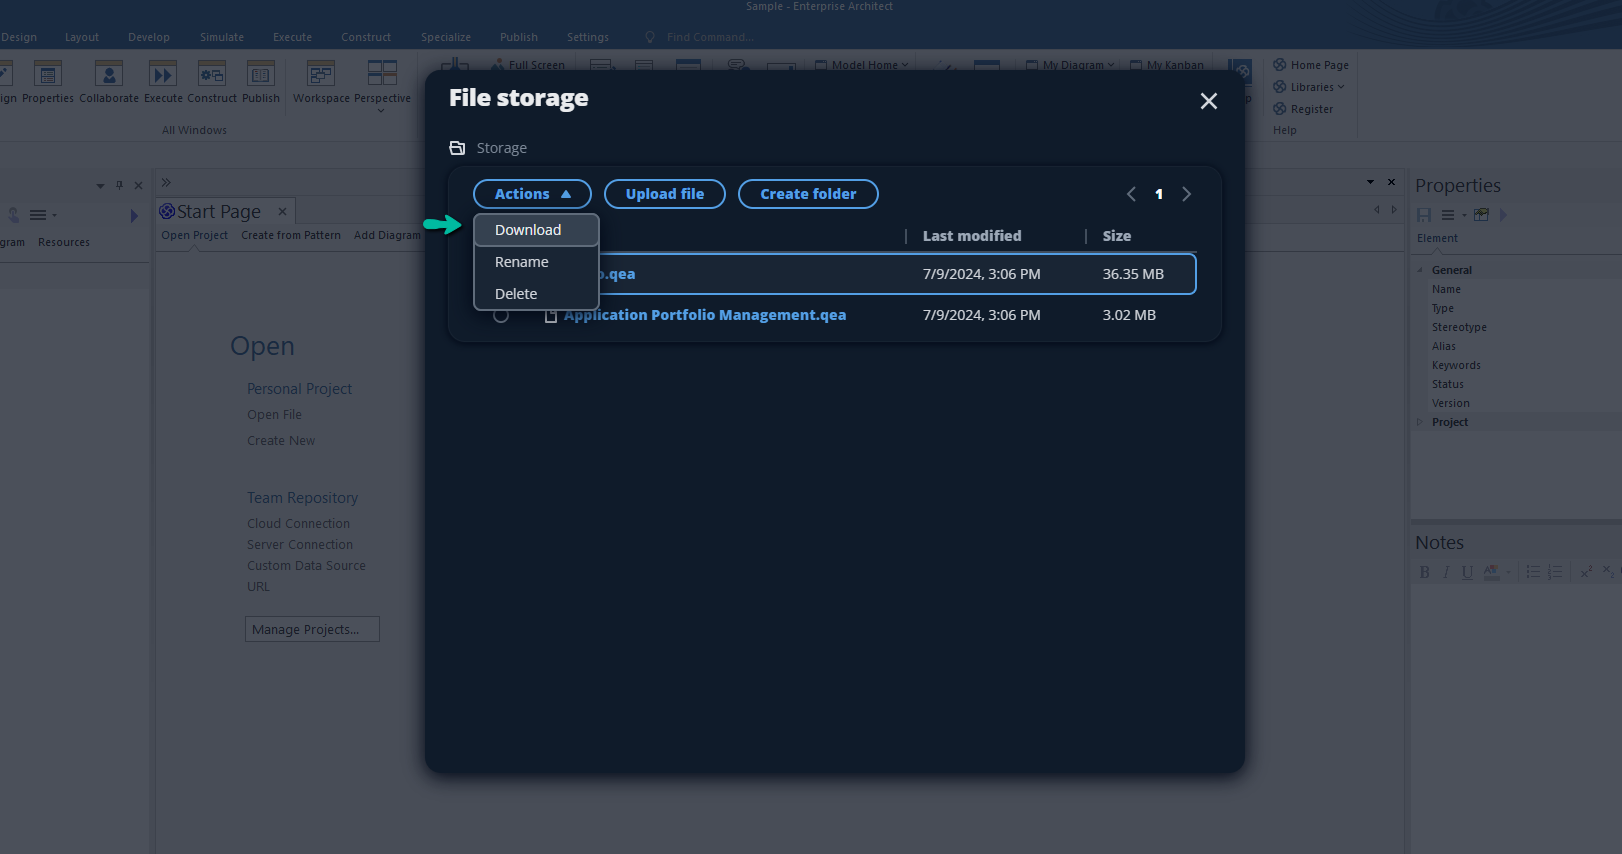This screenshot has width=1622, height=854.
Task: Open the Settings ribbon tab
Action: tap(588, 37)
